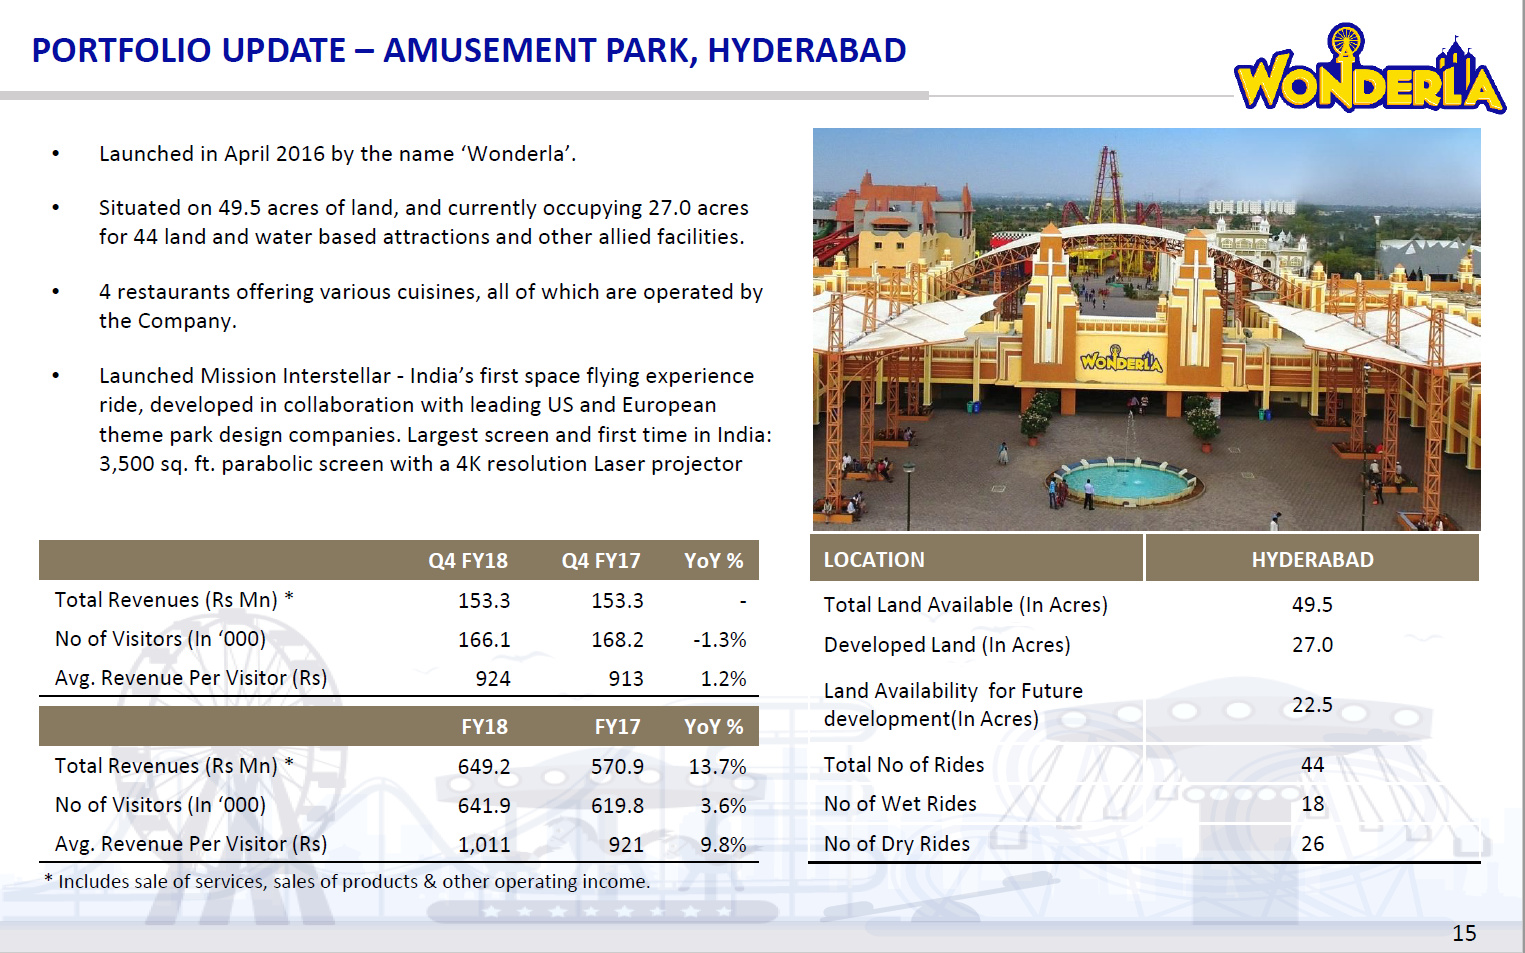Click the page number 15
Screen dimensions: 1525x953
(x=1464, y=933)
